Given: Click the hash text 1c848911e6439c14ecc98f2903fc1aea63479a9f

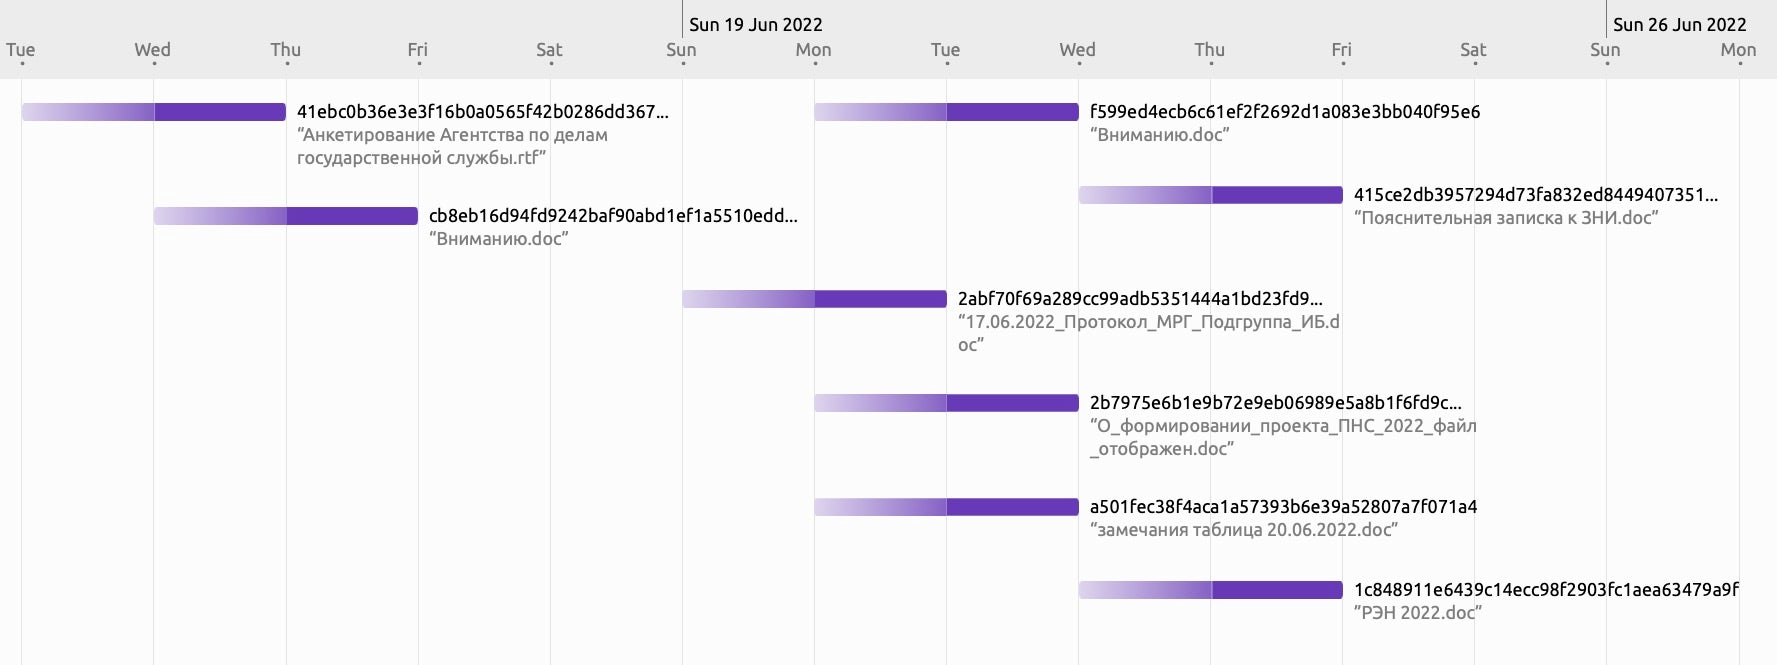Looking at the screenshot, I should pyautogui.click(x=1545, y=590).
